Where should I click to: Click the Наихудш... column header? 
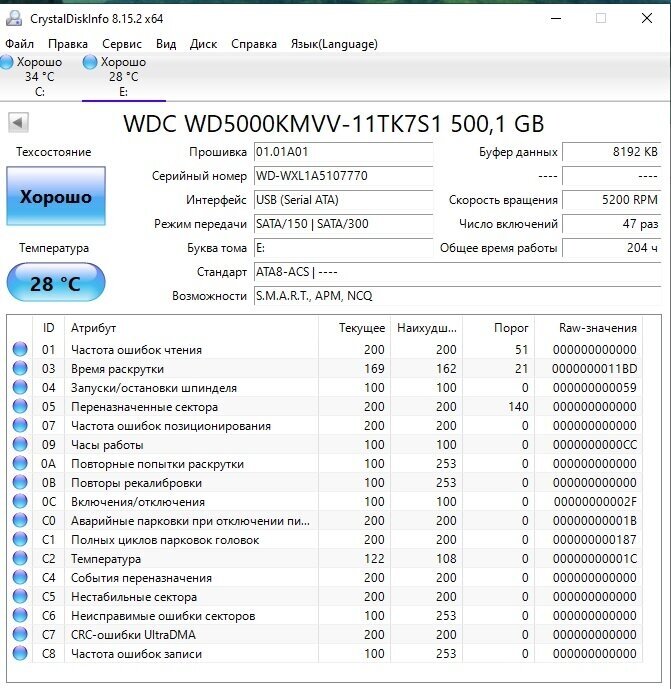click(426, 328)
